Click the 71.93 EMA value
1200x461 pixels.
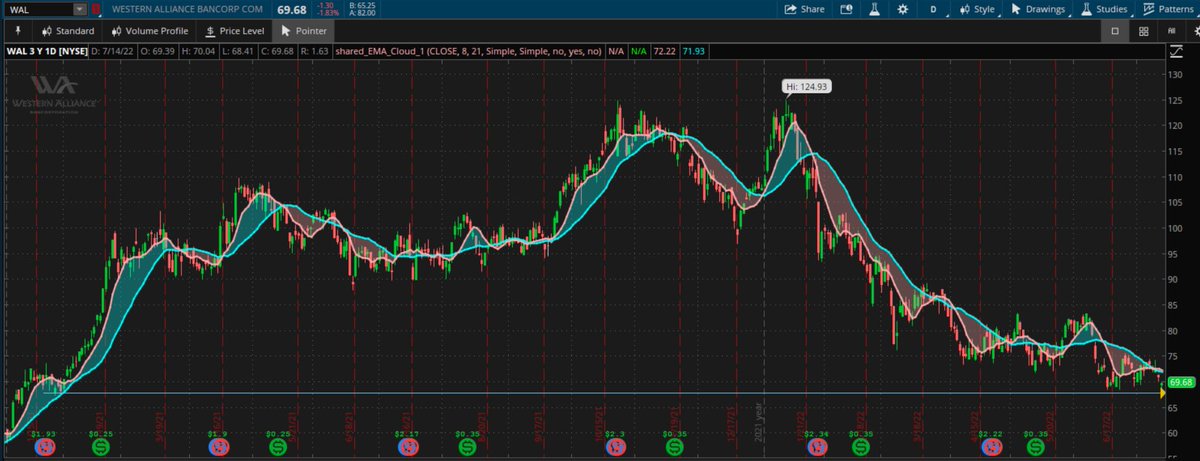pyautogui.click(x=693, y=49)
